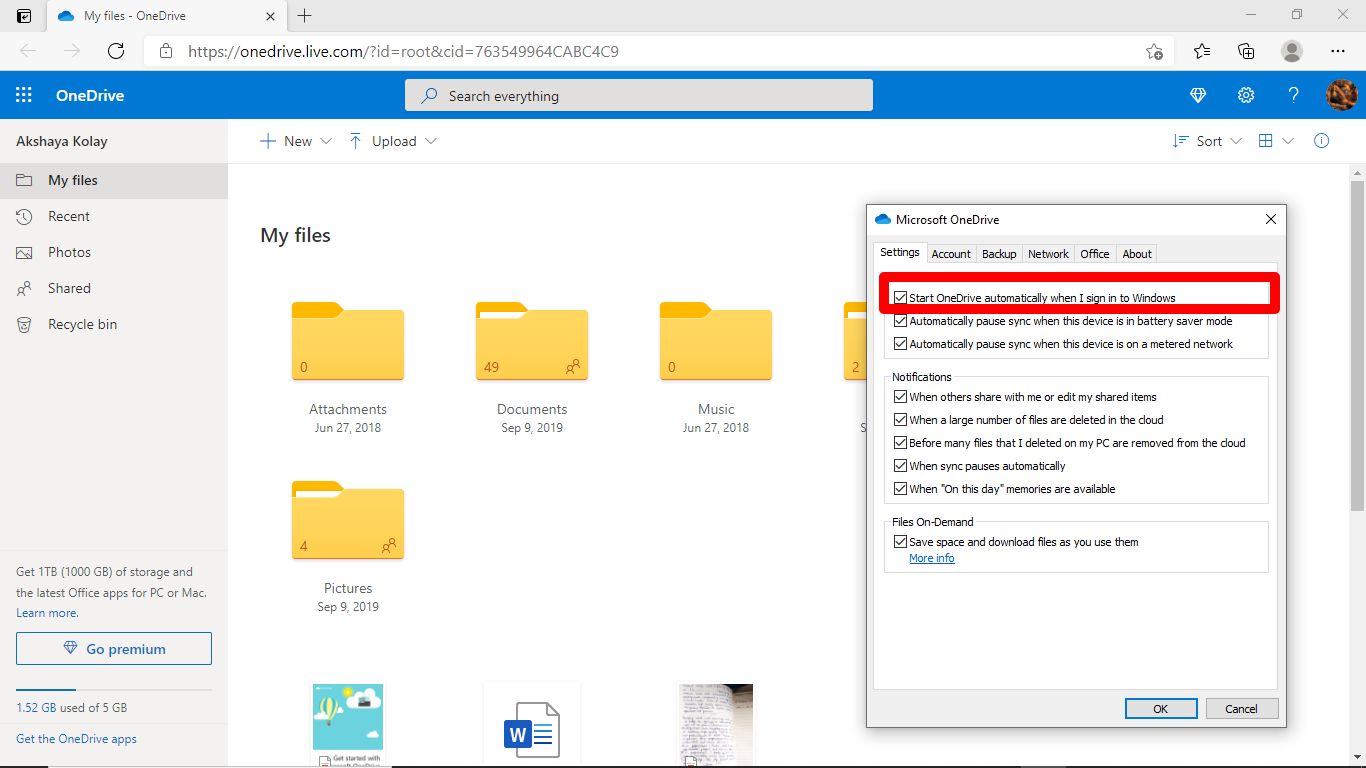Viewport: 1366px width, 768px height.
Task: Go to OneDrive home logo text
Action: tap(90, 96)
